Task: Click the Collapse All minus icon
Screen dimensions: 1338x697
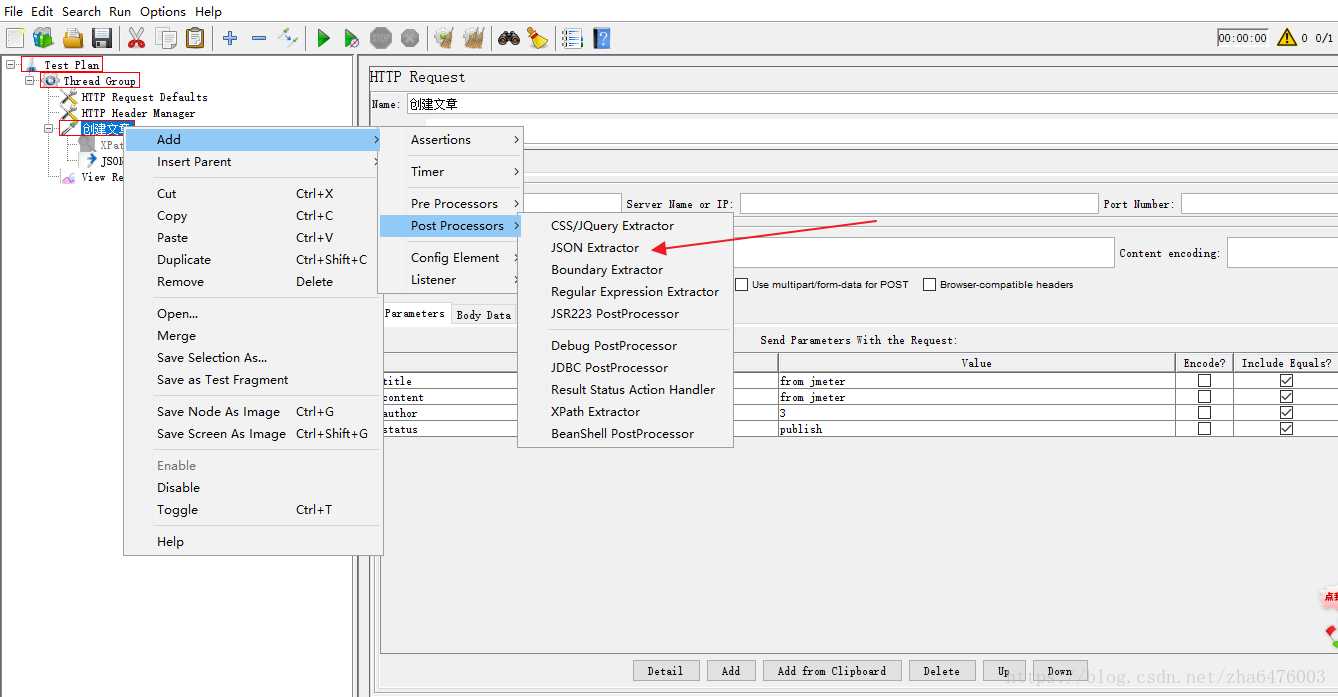Action: [x=259, y=38]
